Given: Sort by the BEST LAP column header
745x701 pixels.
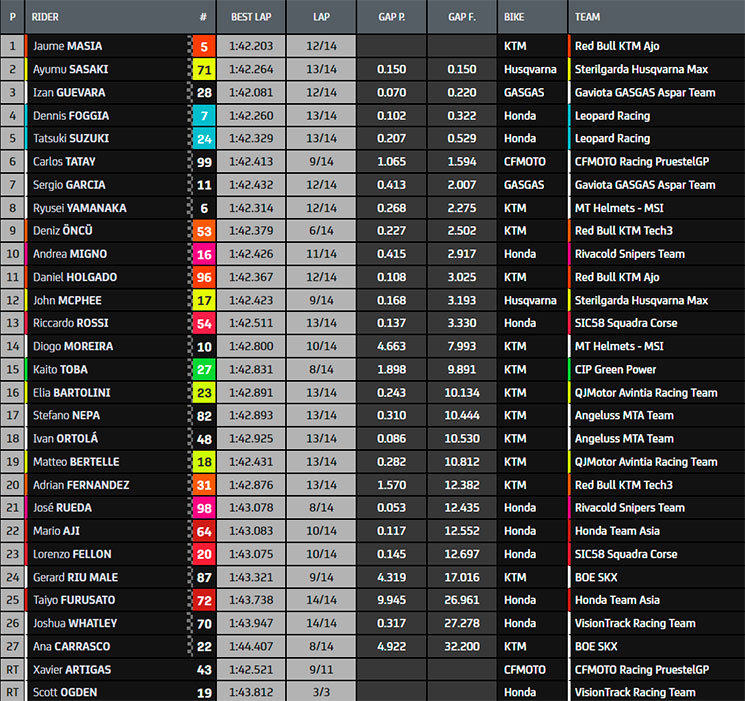Looking at the screenshot, I should [x=251, y=17].
